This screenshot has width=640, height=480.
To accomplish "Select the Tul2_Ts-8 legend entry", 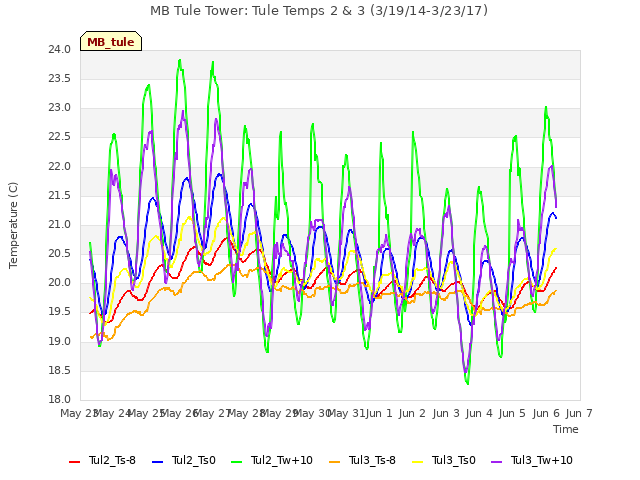I will coord(102,460).
